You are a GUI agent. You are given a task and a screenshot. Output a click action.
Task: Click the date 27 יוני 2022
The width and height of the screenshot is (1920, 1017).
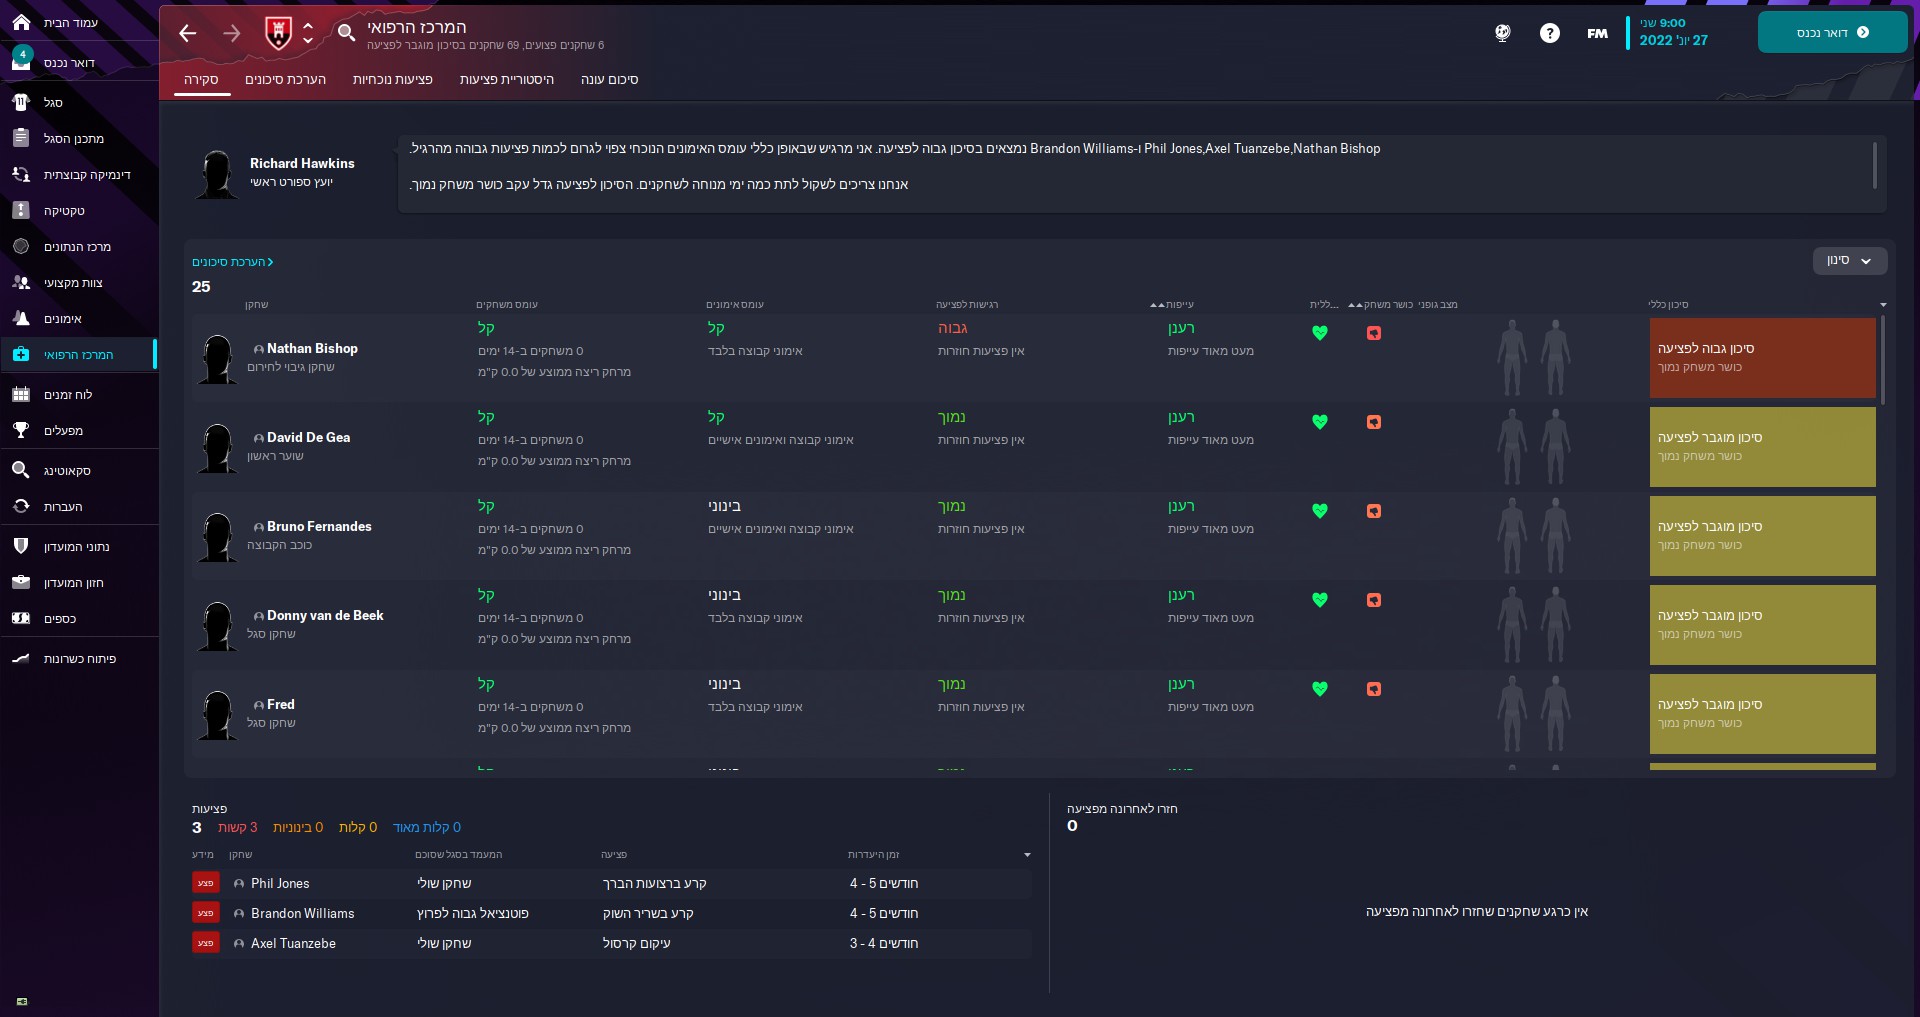[1673, 40]
